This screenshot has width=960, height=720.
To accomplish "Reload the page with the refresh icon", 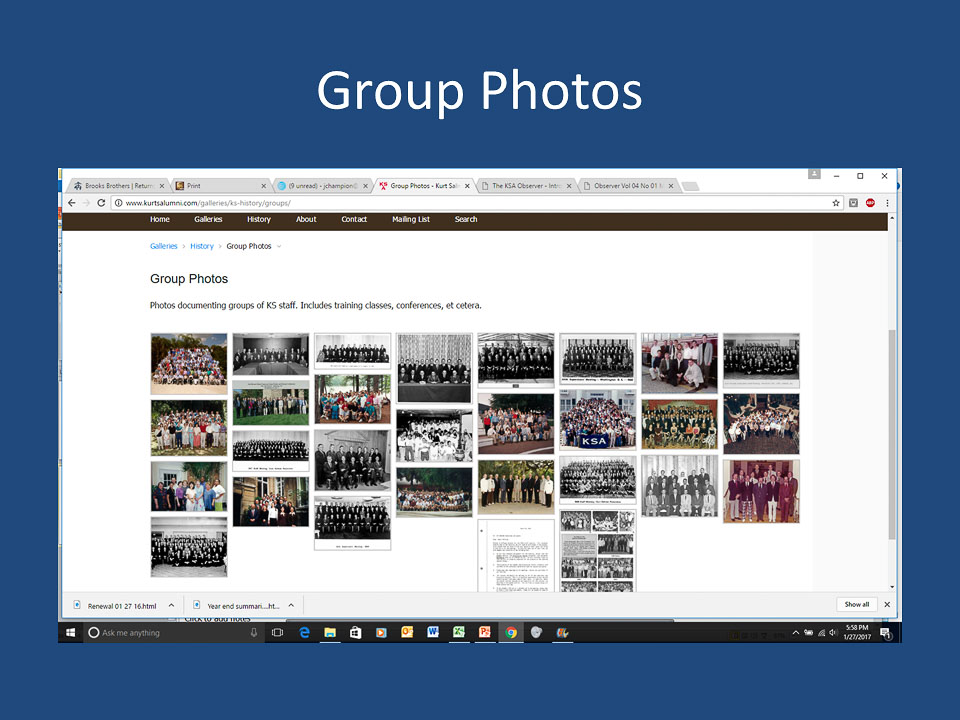I will (102, 203).
